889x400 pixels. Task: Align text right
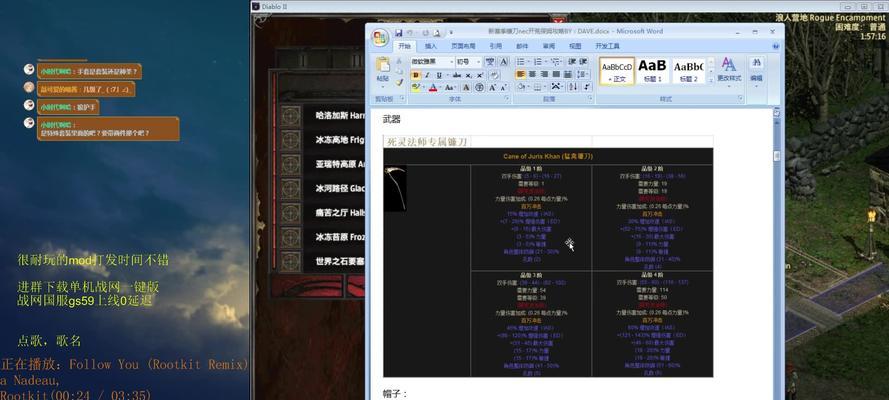[x=544, y=74]
